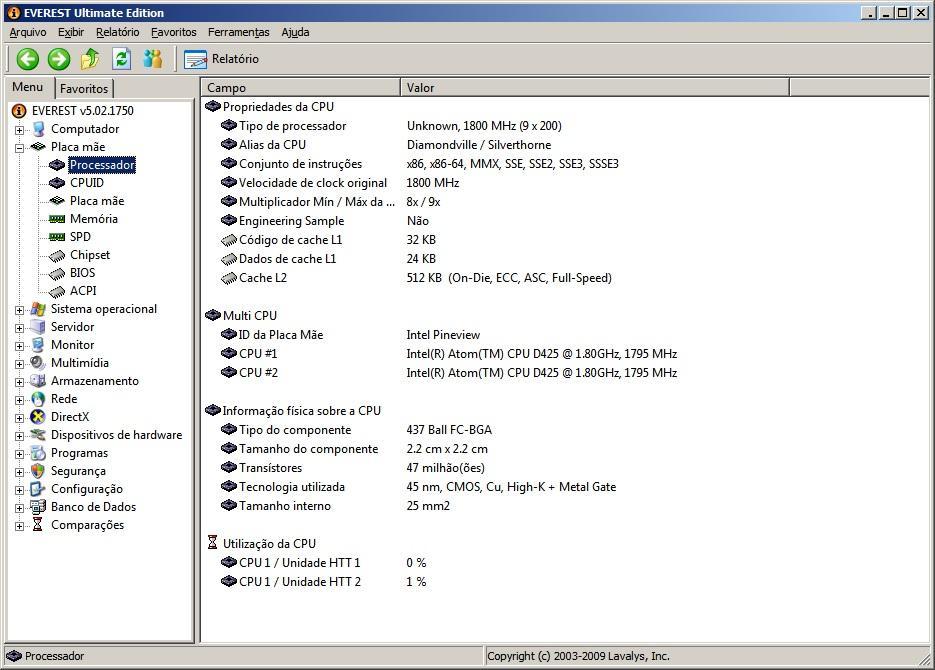
Task: Select the CPUID chip icon in the tree
Action: point(57,183)
